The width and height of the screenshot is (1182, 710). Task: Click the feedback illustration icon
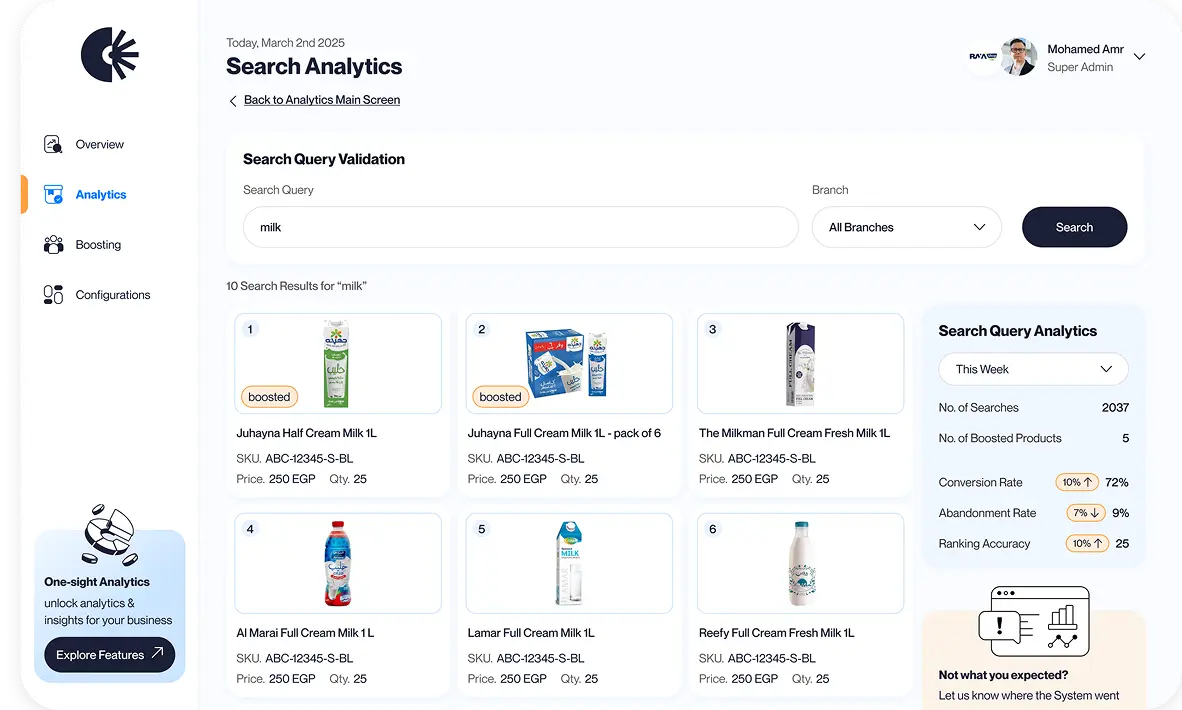tap(1032, 622)
